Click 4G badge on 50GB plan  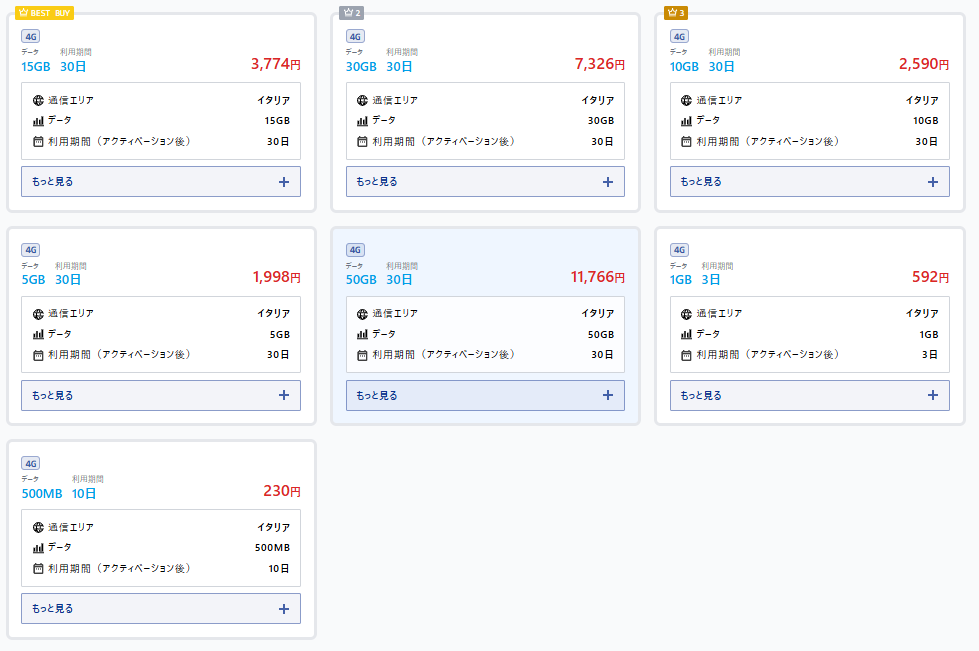(x=355, y=250)
